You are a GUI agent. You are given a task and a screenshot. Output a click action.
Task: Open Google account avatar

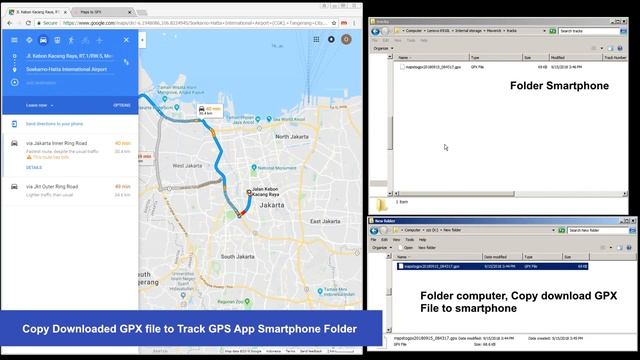coord(346,39)
